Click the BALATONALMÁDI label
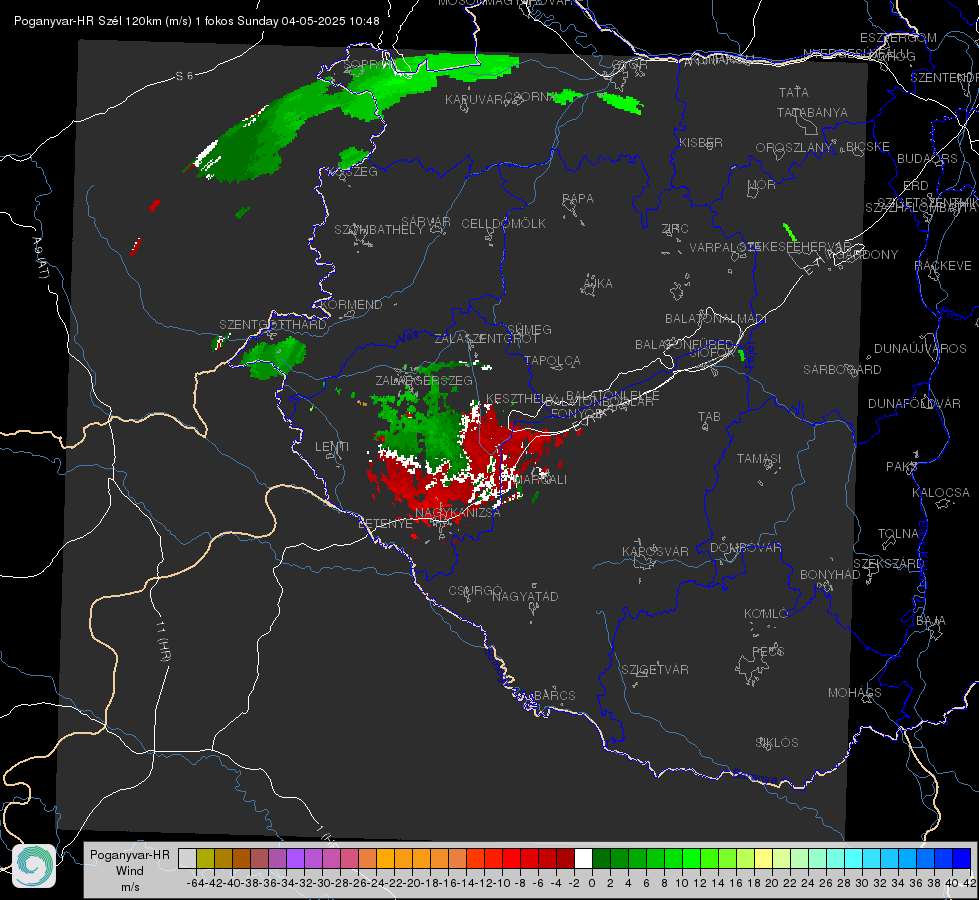Screen dimensions: 979x900 point(716,319)
